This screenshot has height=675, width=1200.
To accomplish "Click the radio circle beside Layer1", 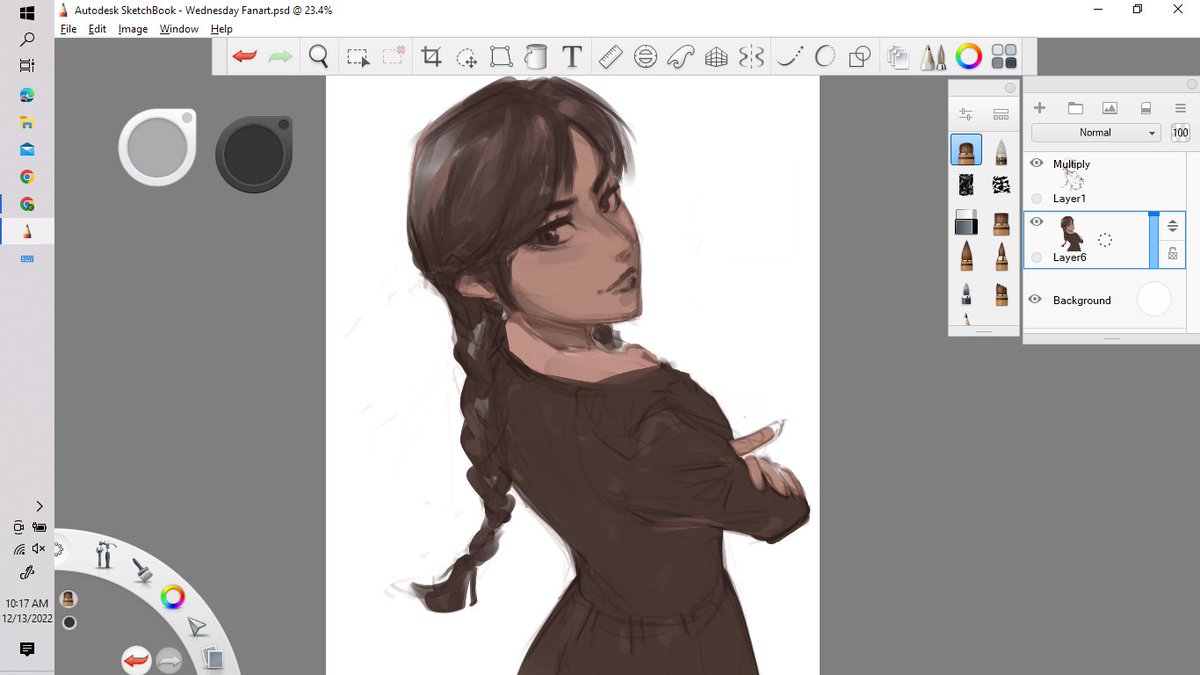I will point(1036,198).
